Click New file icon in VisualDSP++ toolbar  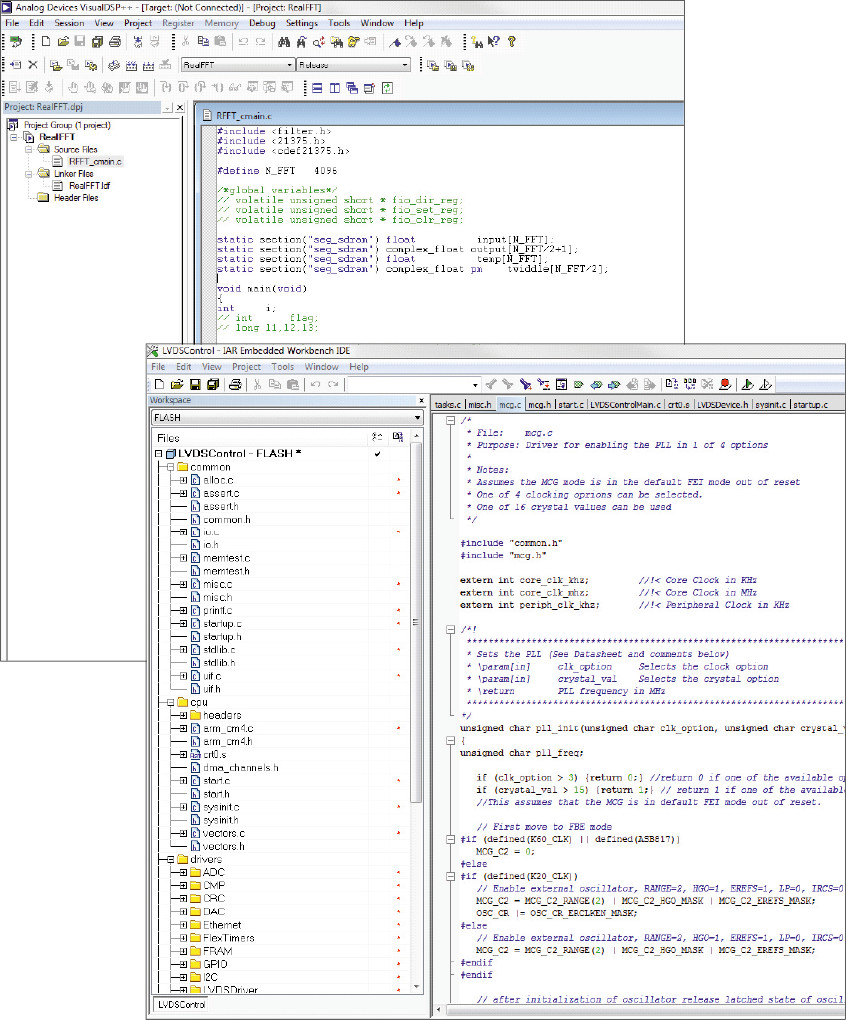[x=46, y=42]
